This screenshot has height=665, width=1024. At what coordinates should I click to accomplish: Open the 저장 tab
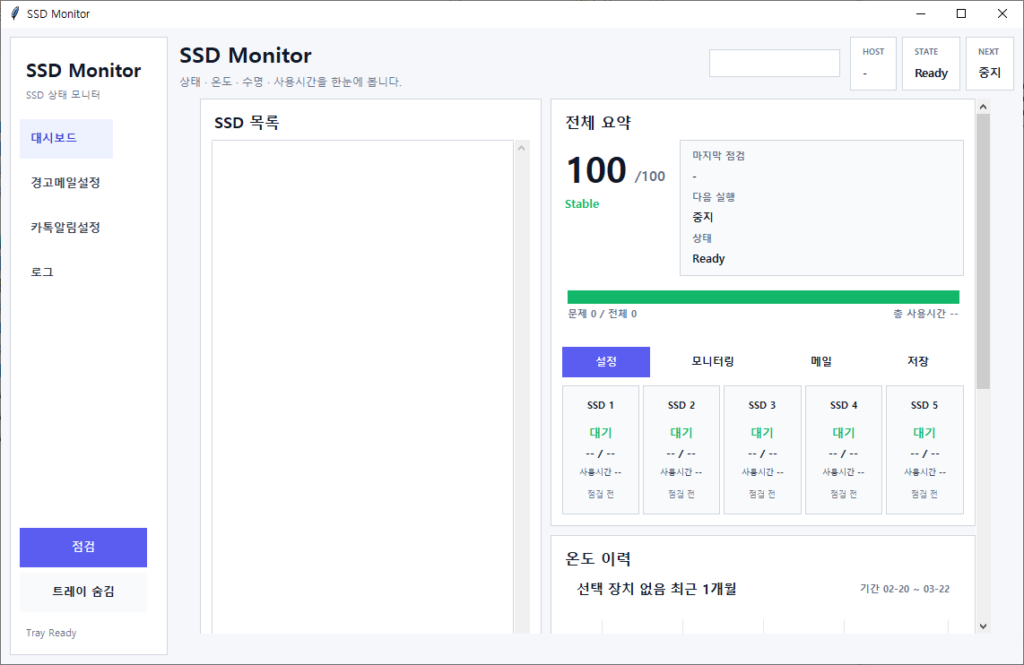(x=917, y=362)
